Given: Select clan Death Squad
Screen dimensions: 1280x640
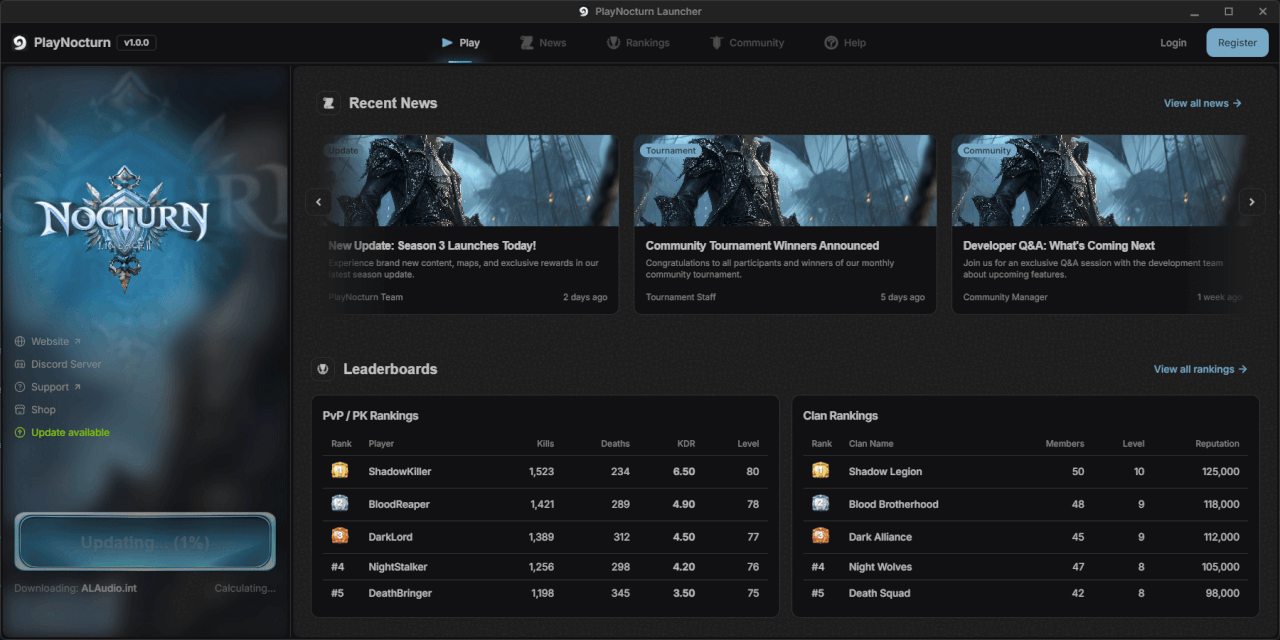Looking at the screenshot, I should [879, 593].
